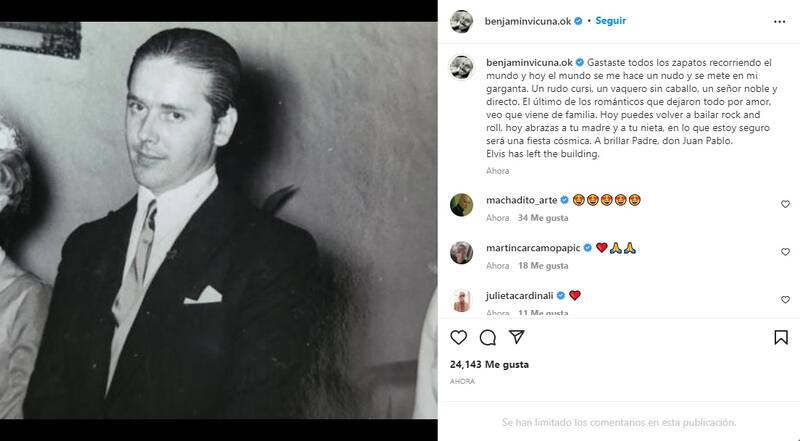The height and width of the screenshot is (441, 800).
Task: Open the comment bubble icon
Action: click(488, 337)
